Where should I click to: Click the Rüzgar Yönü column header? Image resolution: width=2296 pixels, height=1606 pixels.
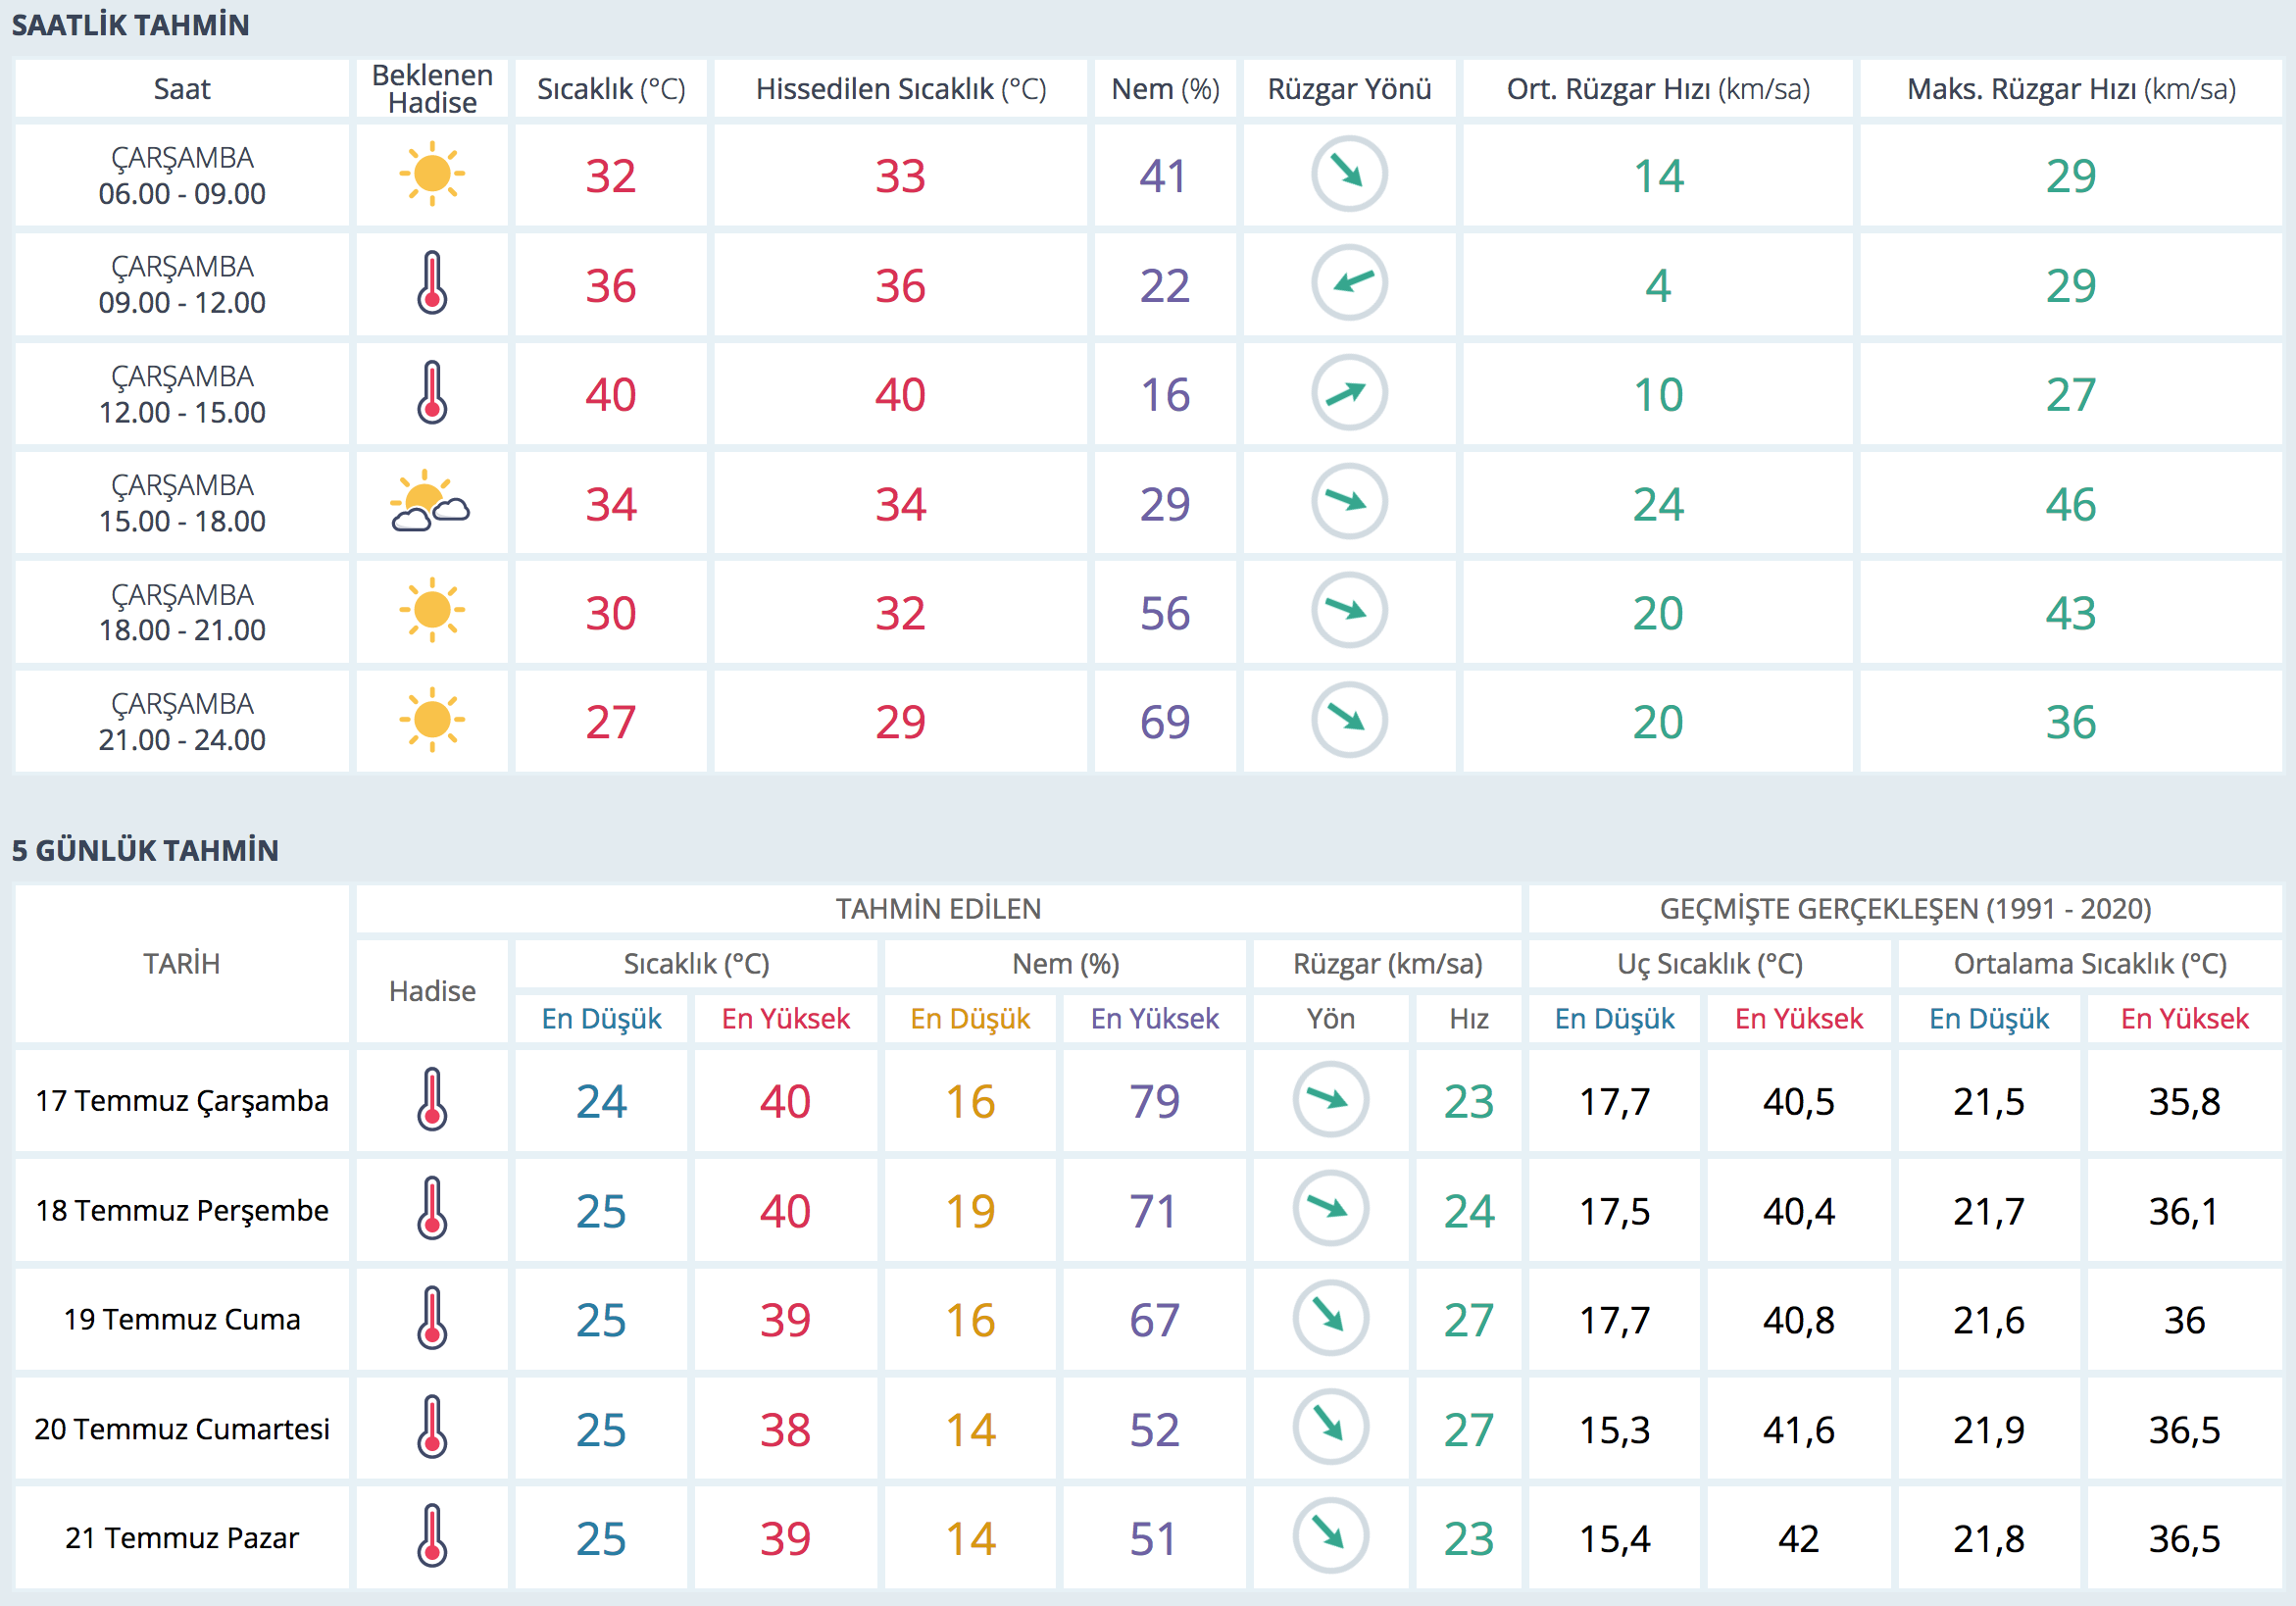tap(1348, 89)
